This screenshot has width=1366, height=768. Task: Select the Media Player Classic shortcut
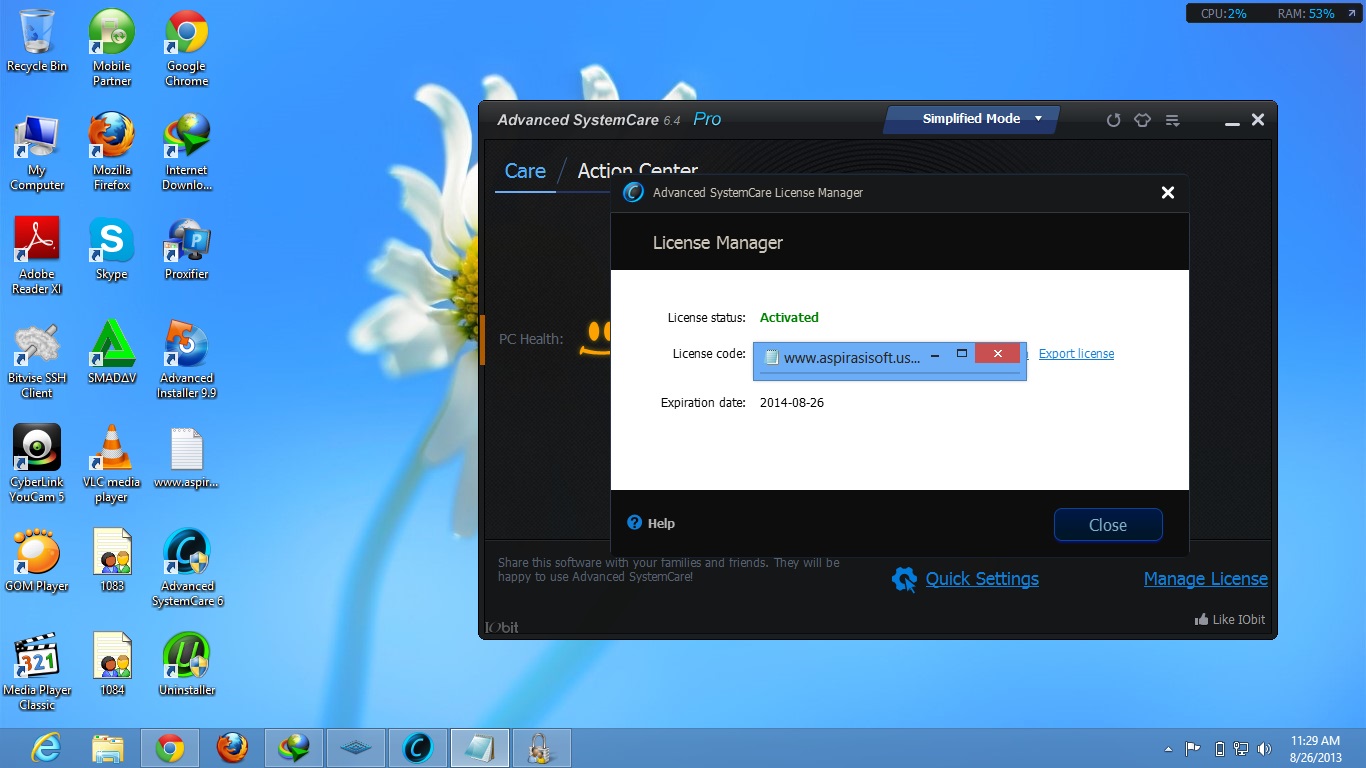point(37,672)
